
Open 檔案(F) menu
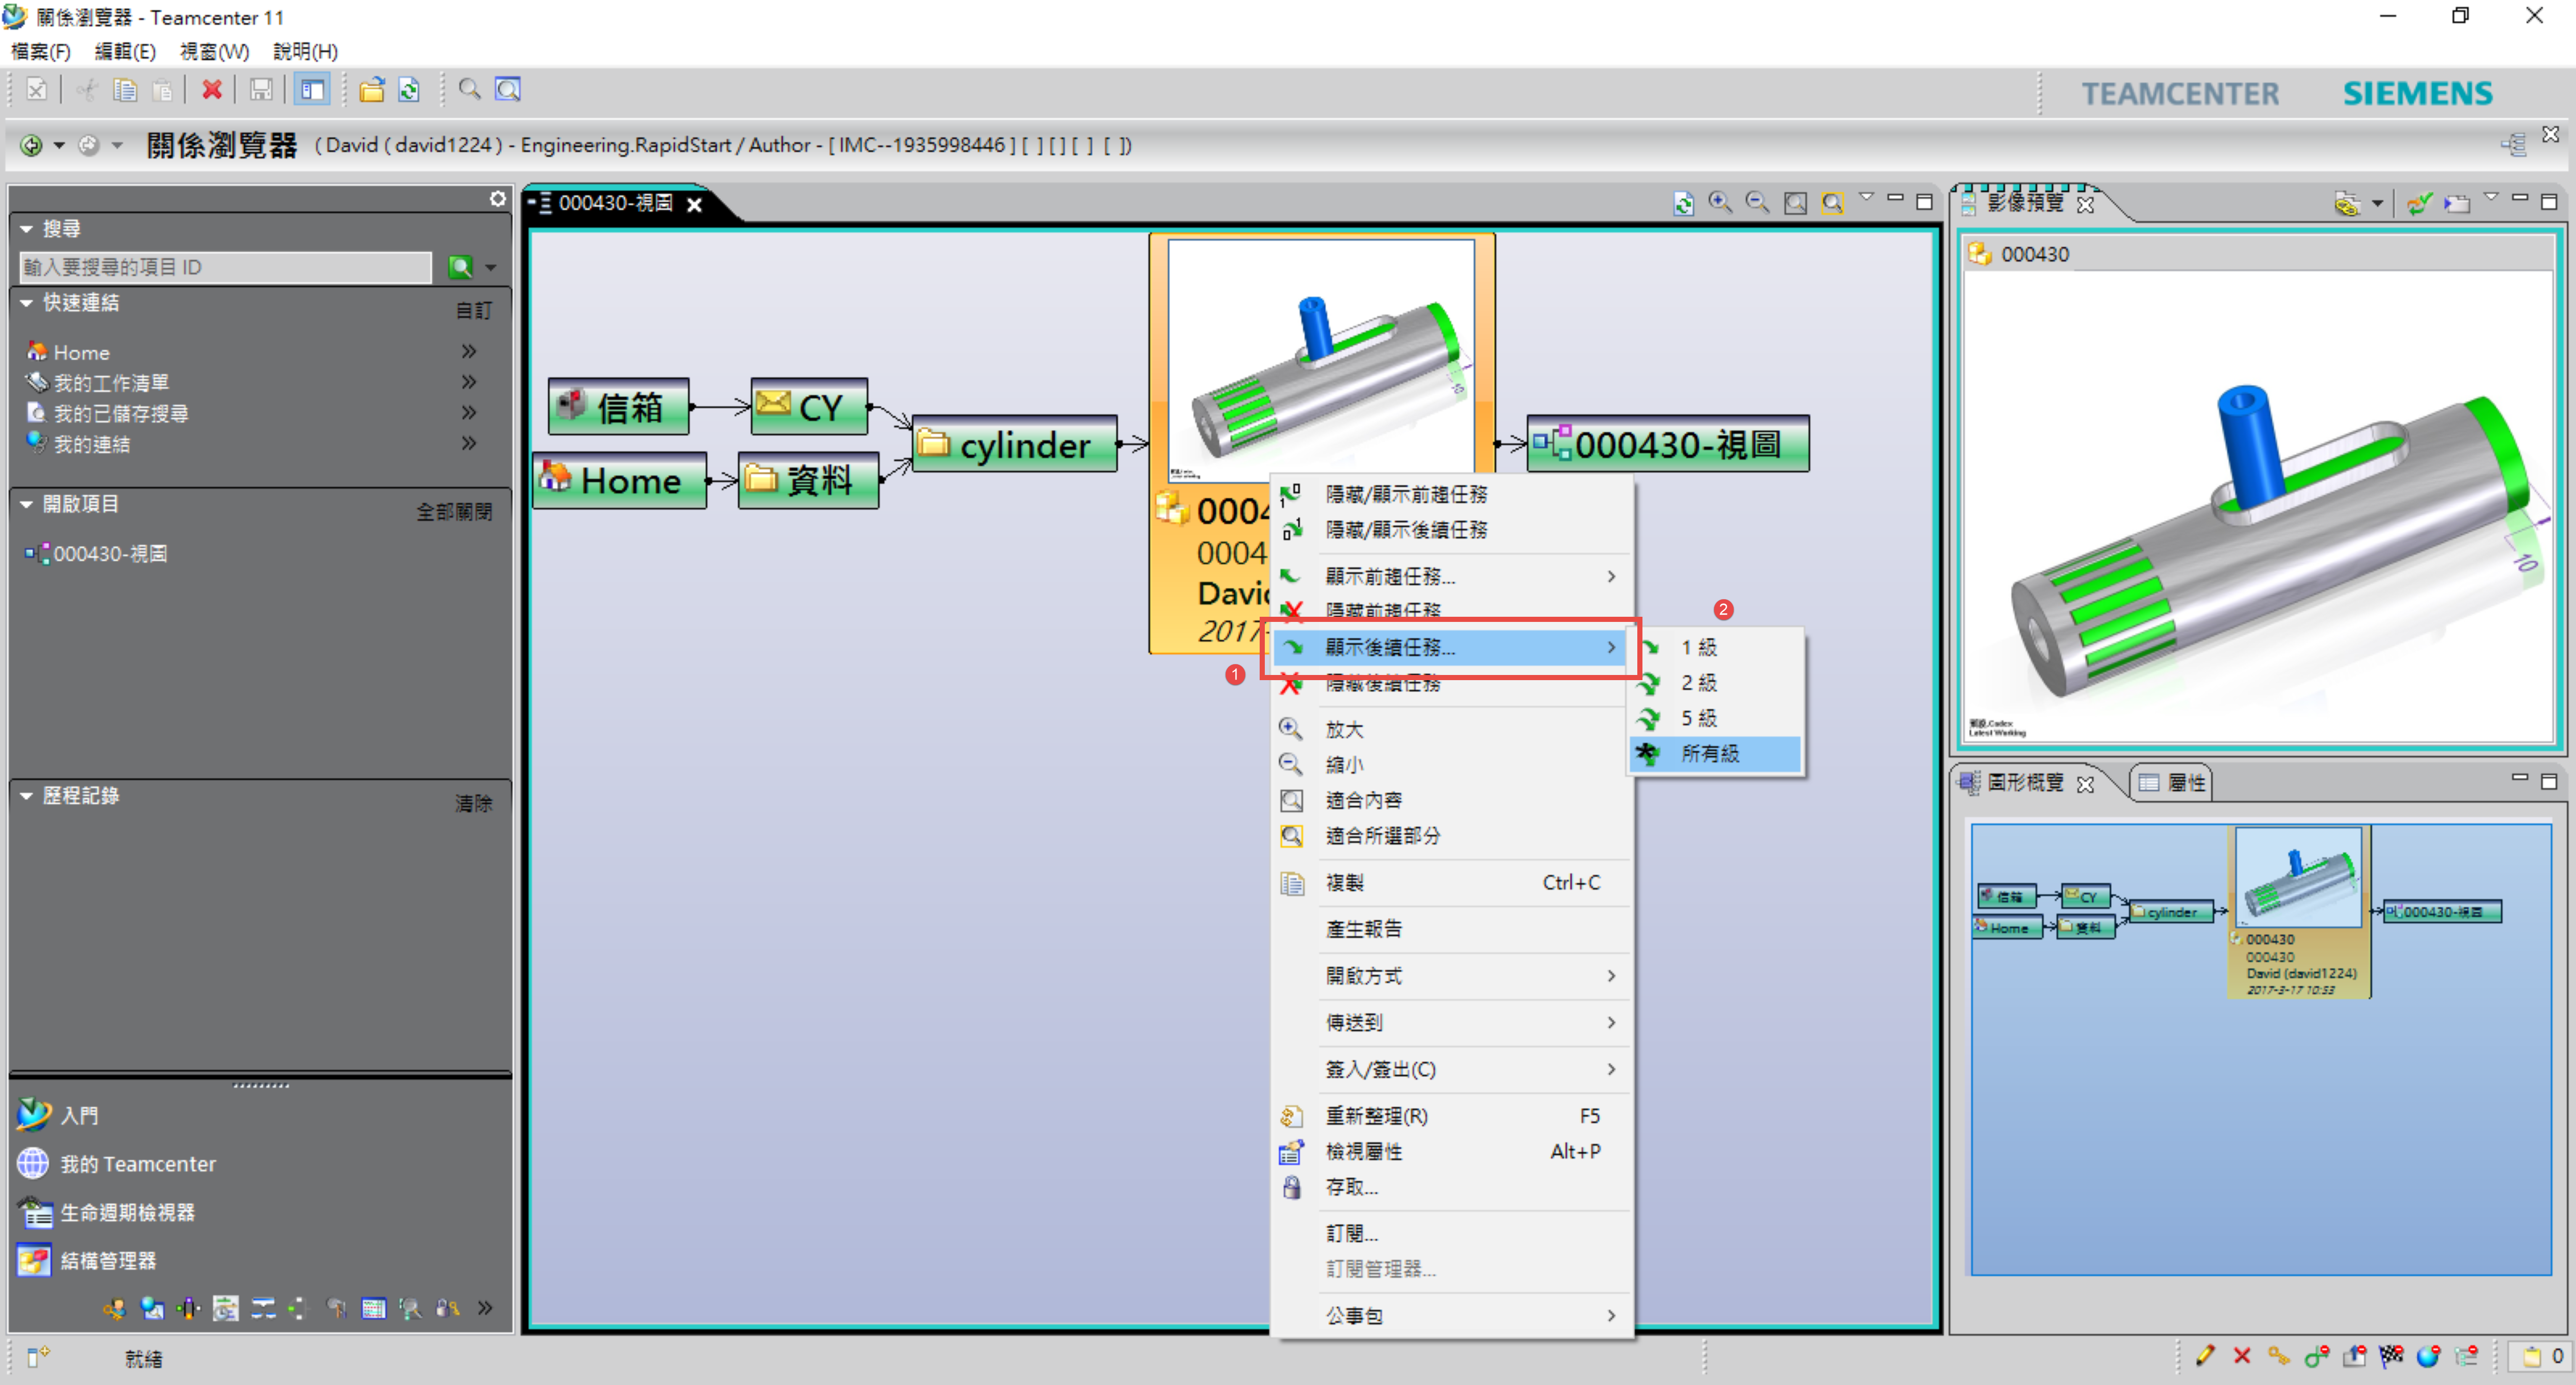point(41,51)
